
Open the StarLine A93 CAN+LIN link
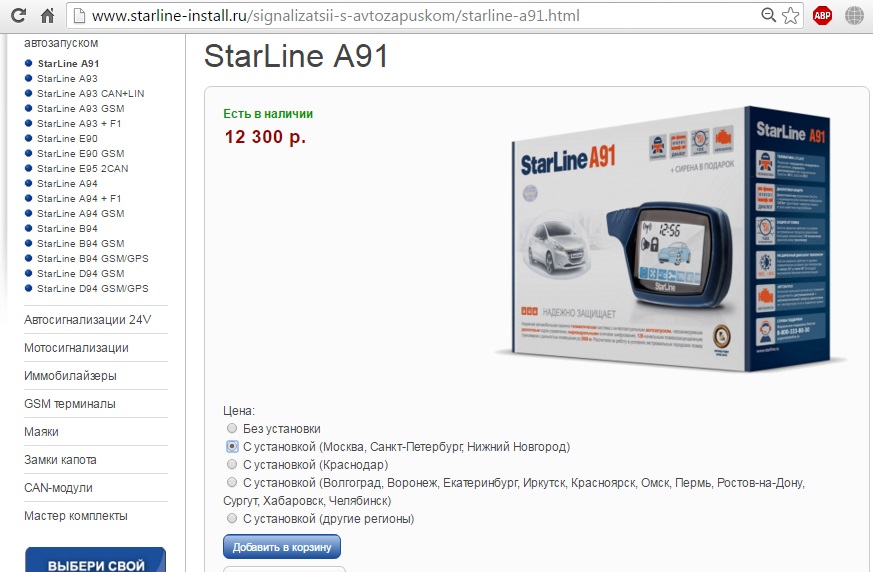click(x=90, y=94)
